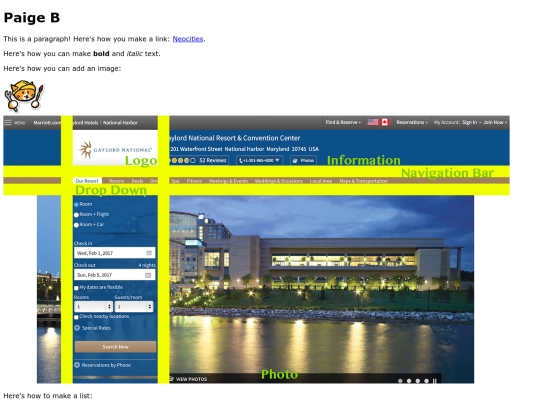Click the Paige B heading
This screenshot has width=540, height=405.
click(32, 18)
